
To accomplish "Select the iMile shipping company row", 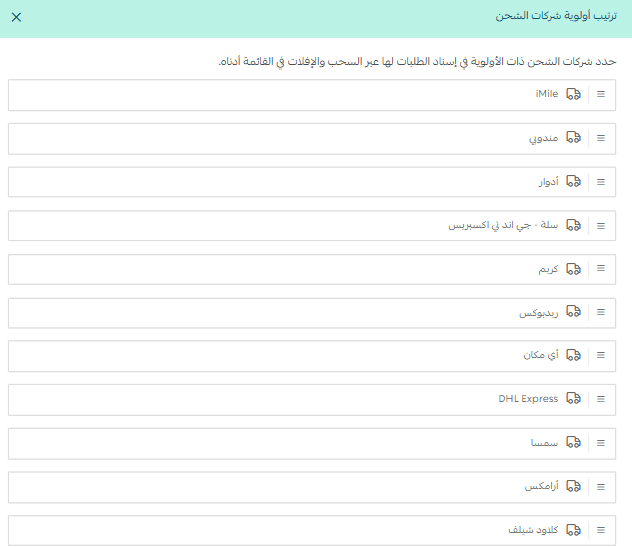I will (300, 95).
